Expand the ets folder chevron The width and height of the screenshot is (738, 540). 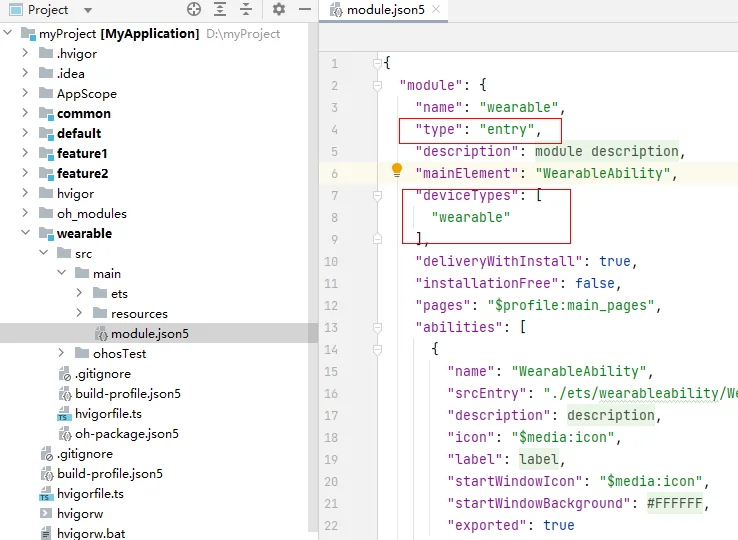click(79, 293)
